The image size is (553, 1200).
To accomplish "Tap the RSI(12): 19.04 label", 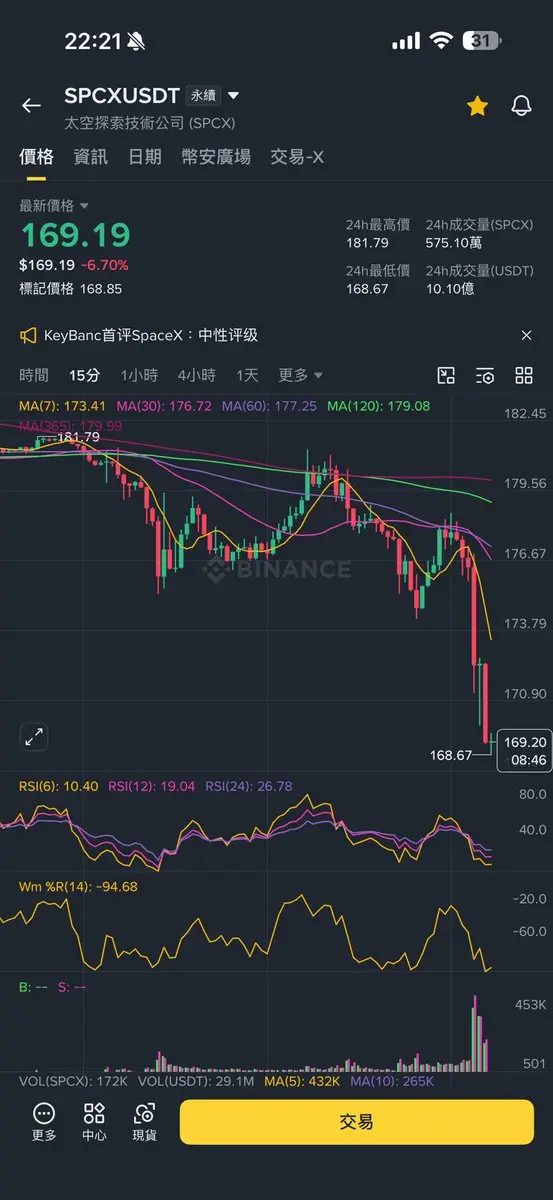I will coord(152,787).
